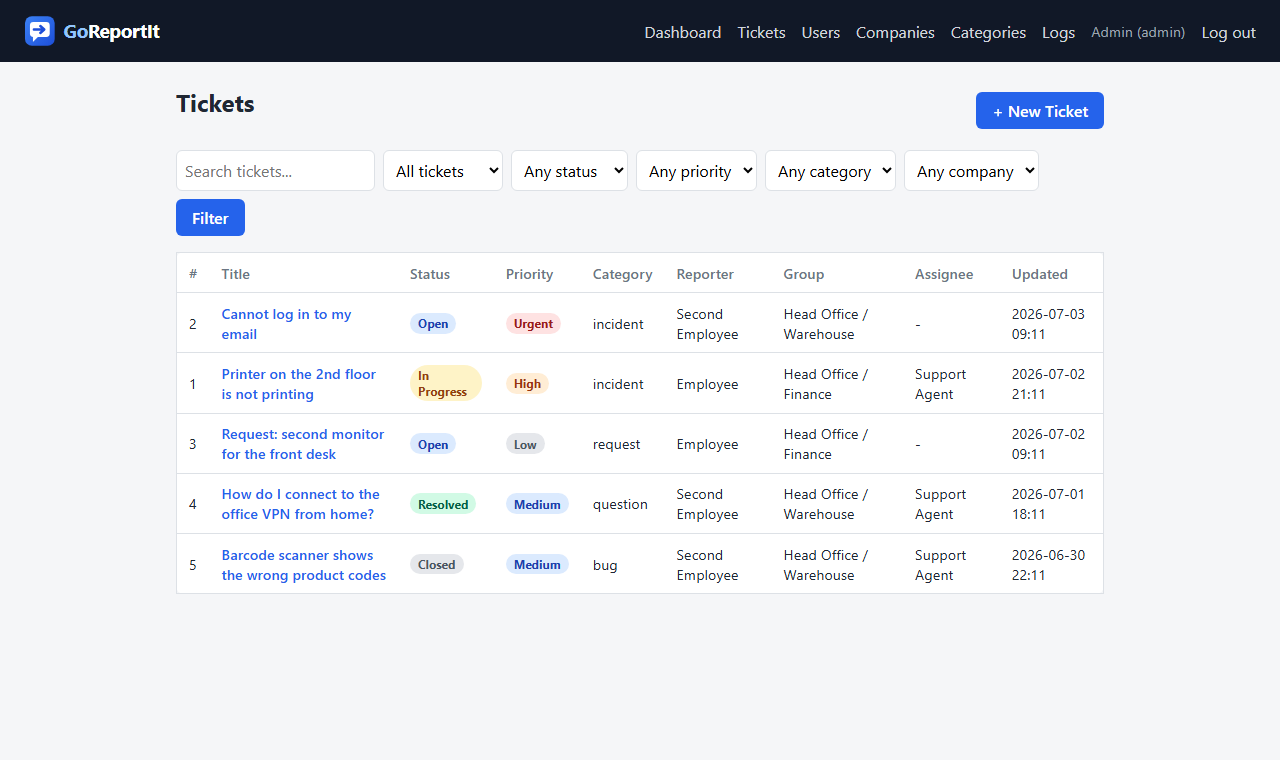Screen dimensions: 1280x760
Task: Click the Tickets page heading
Action: tap(215, 104)
